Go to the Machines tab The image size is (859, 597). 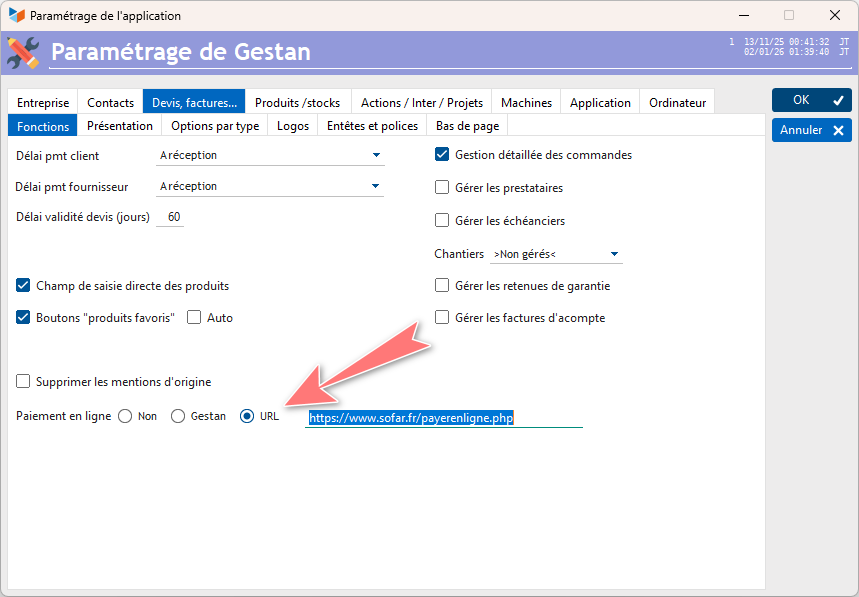tap(526, 102)
